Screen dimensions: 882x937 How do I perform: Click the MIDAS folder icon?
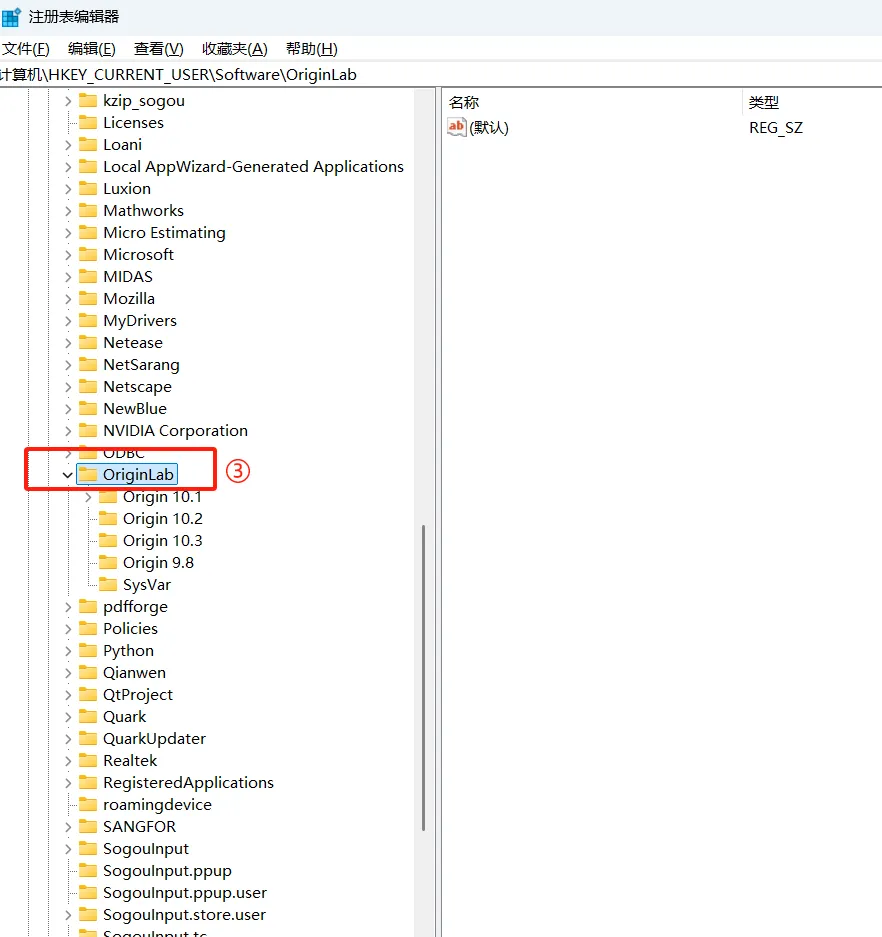coord(88,277)
